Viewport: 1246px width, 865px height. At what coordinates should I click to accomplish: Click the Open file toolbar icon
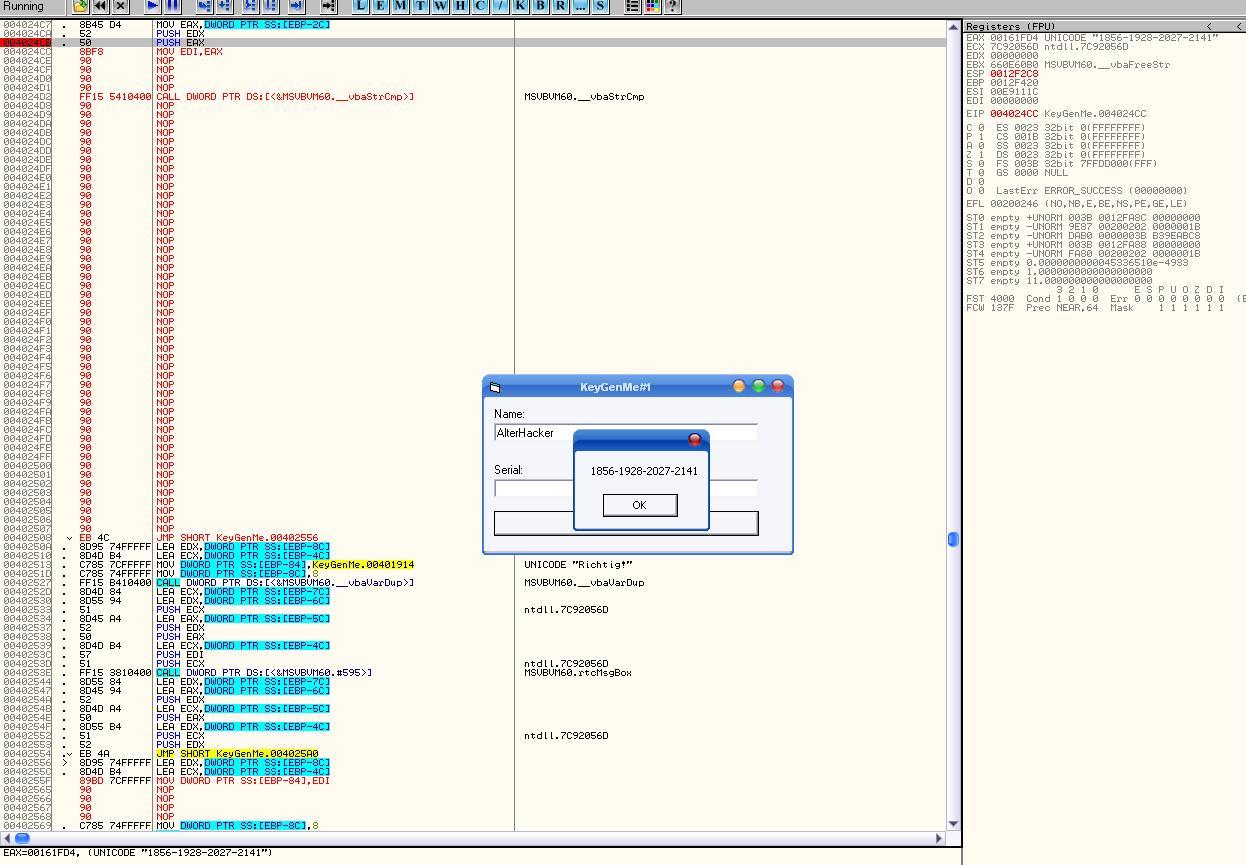pyautogui.click(x=81, y=6)
